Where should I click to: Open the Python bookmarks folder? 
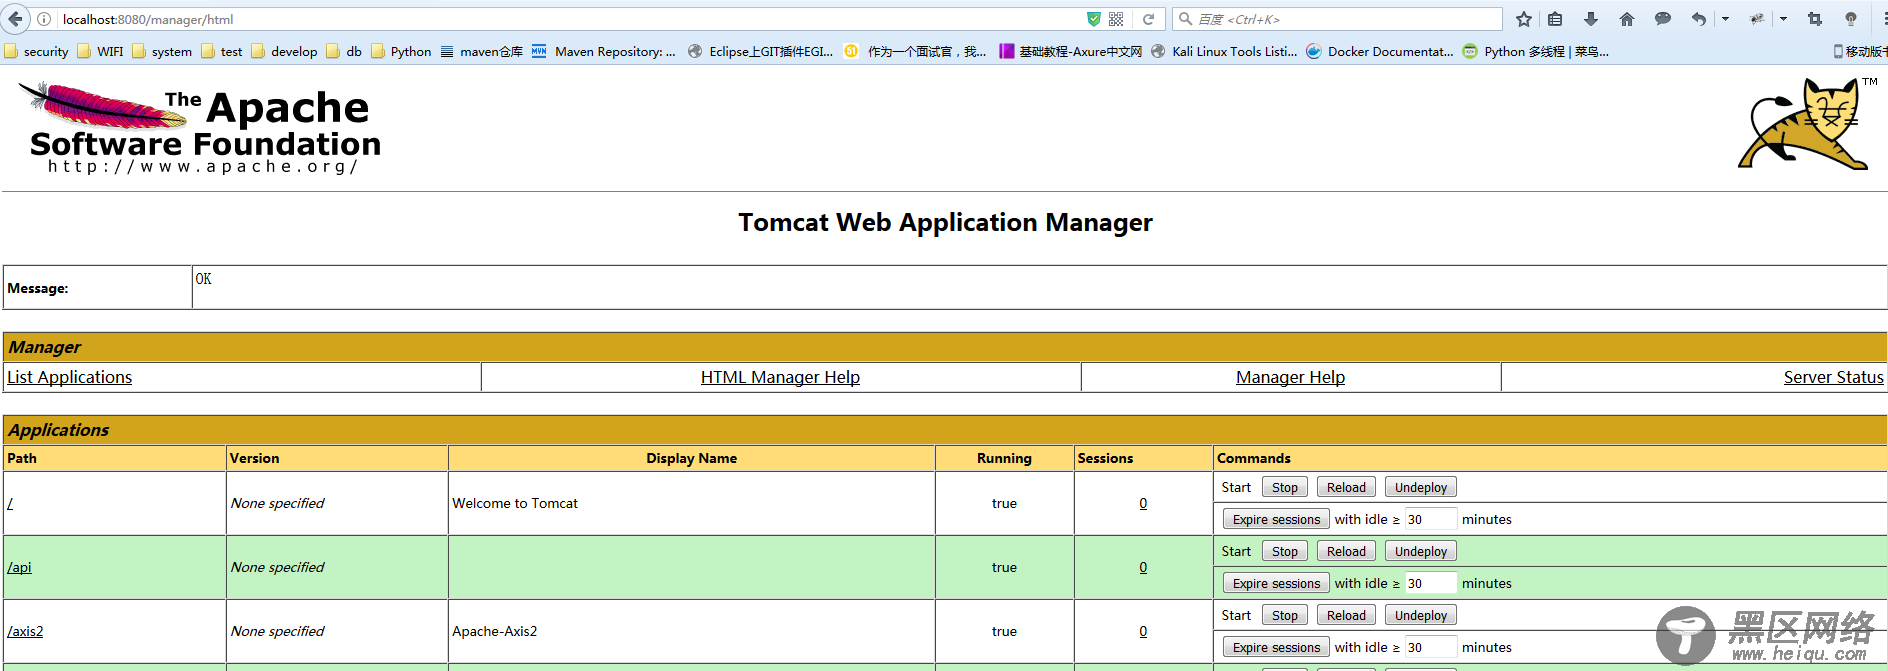click(x=401, y=51)
